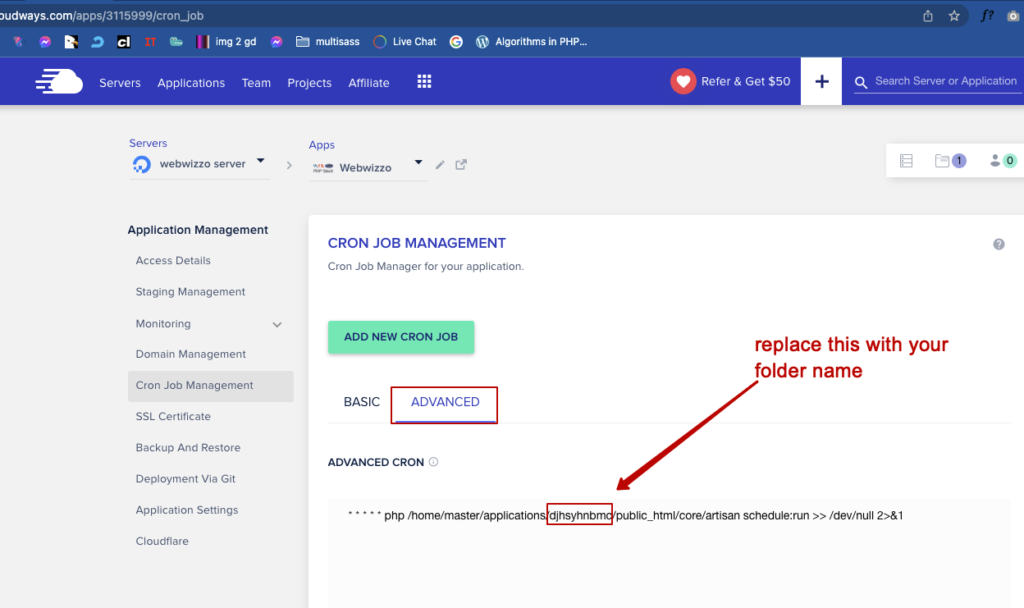Click the f? browser extension icon

(987, 16)
